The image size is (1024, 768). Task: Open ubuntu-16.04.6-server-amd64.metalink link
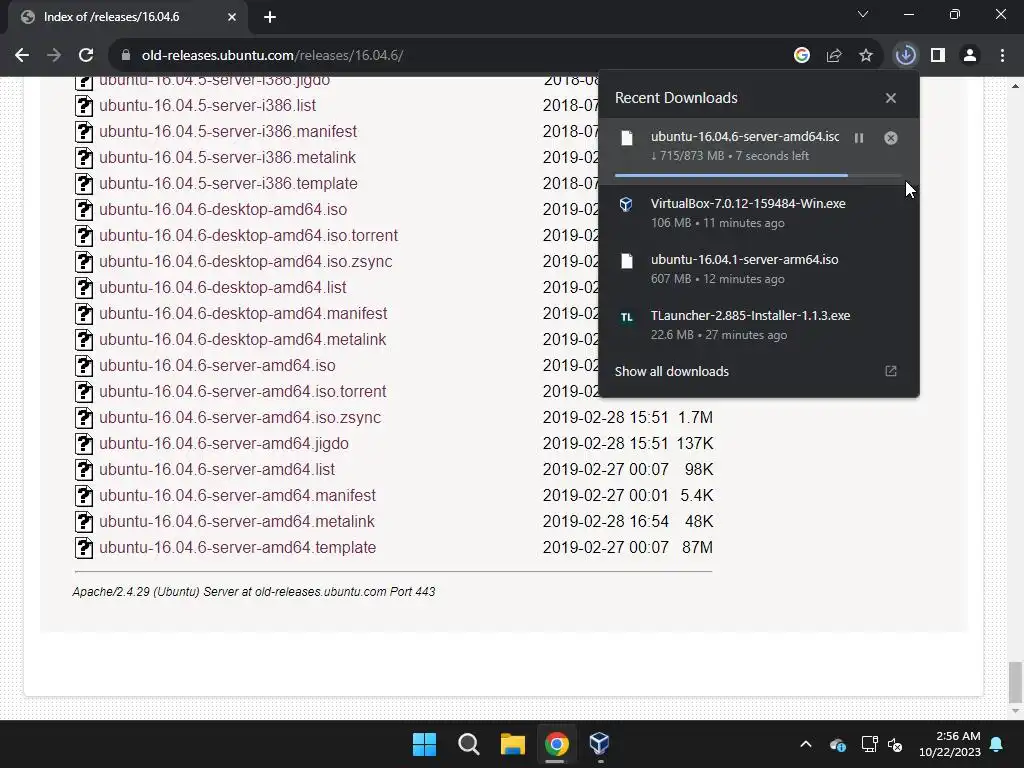coord(236,522)
